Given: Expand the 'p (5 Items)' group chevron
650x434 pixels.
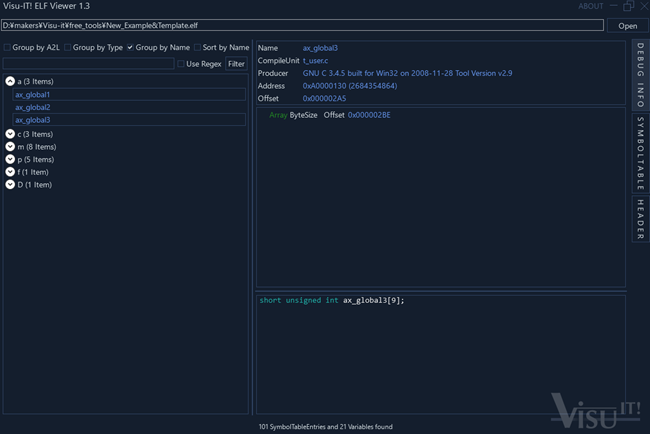Looking at the screenshot, I should point(10,159).
